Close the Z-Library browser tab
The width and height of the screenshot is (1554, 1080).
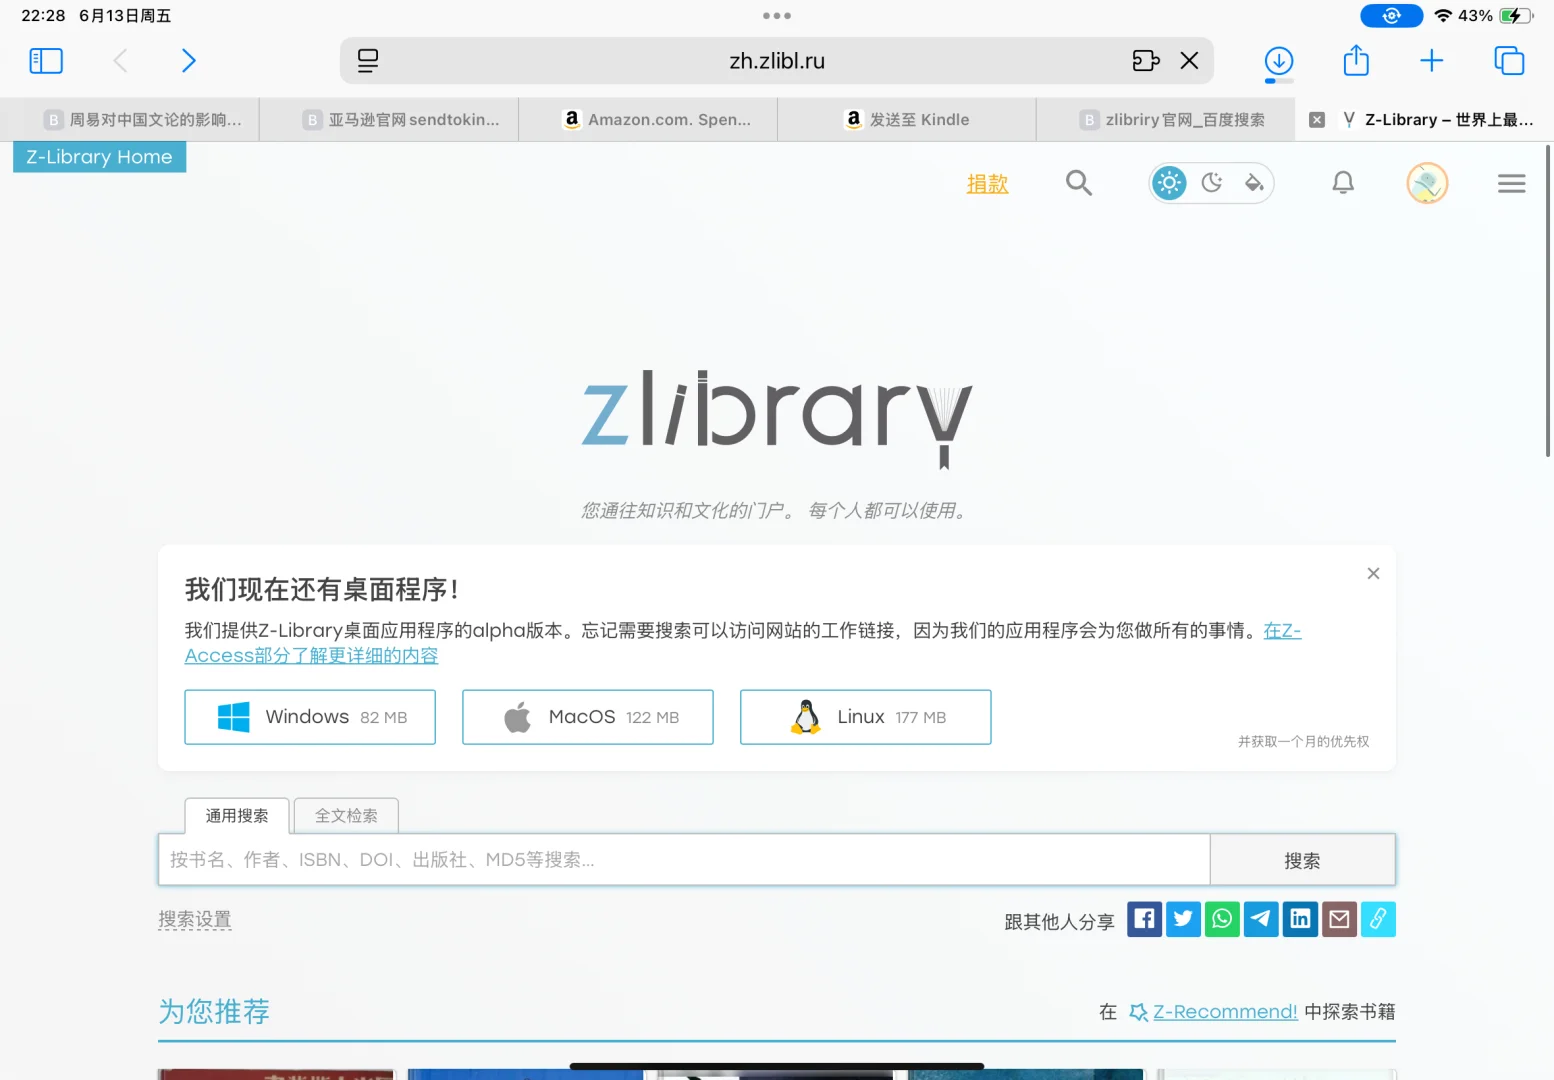[x=1317, y=120]
